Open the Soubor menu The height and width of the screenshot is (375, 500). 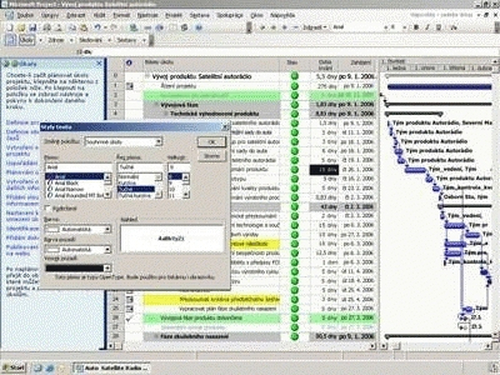click(x=25, y=15)
